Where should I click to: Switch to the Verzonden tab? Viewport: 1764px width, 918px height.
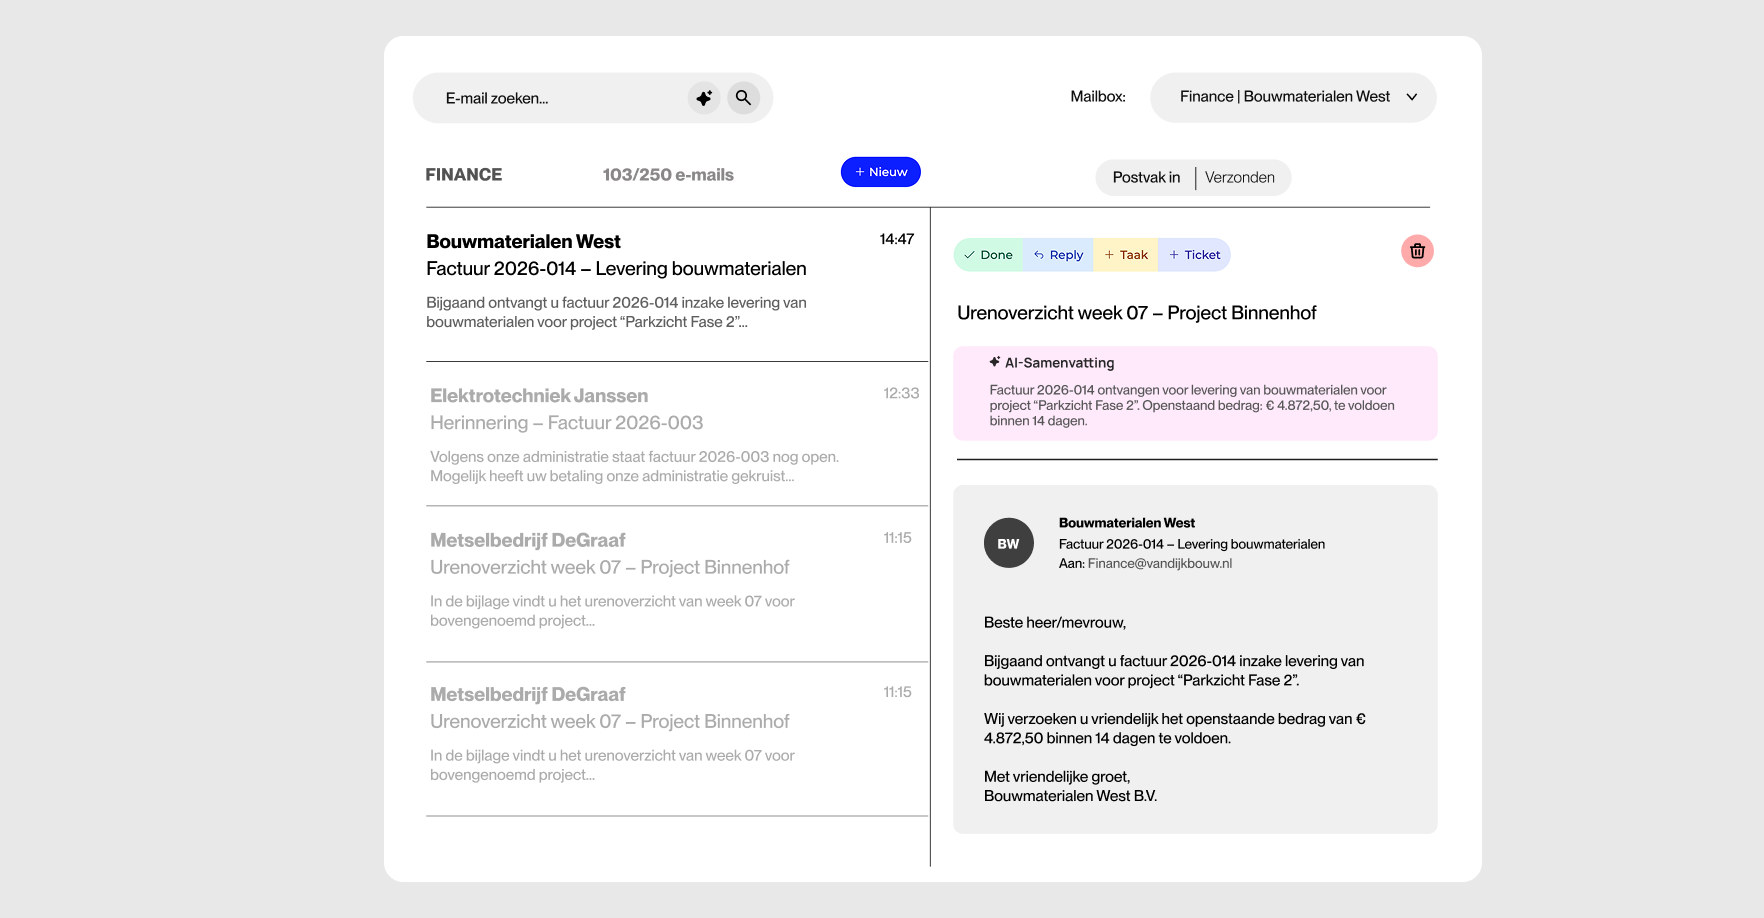[x=1239, y=178]
